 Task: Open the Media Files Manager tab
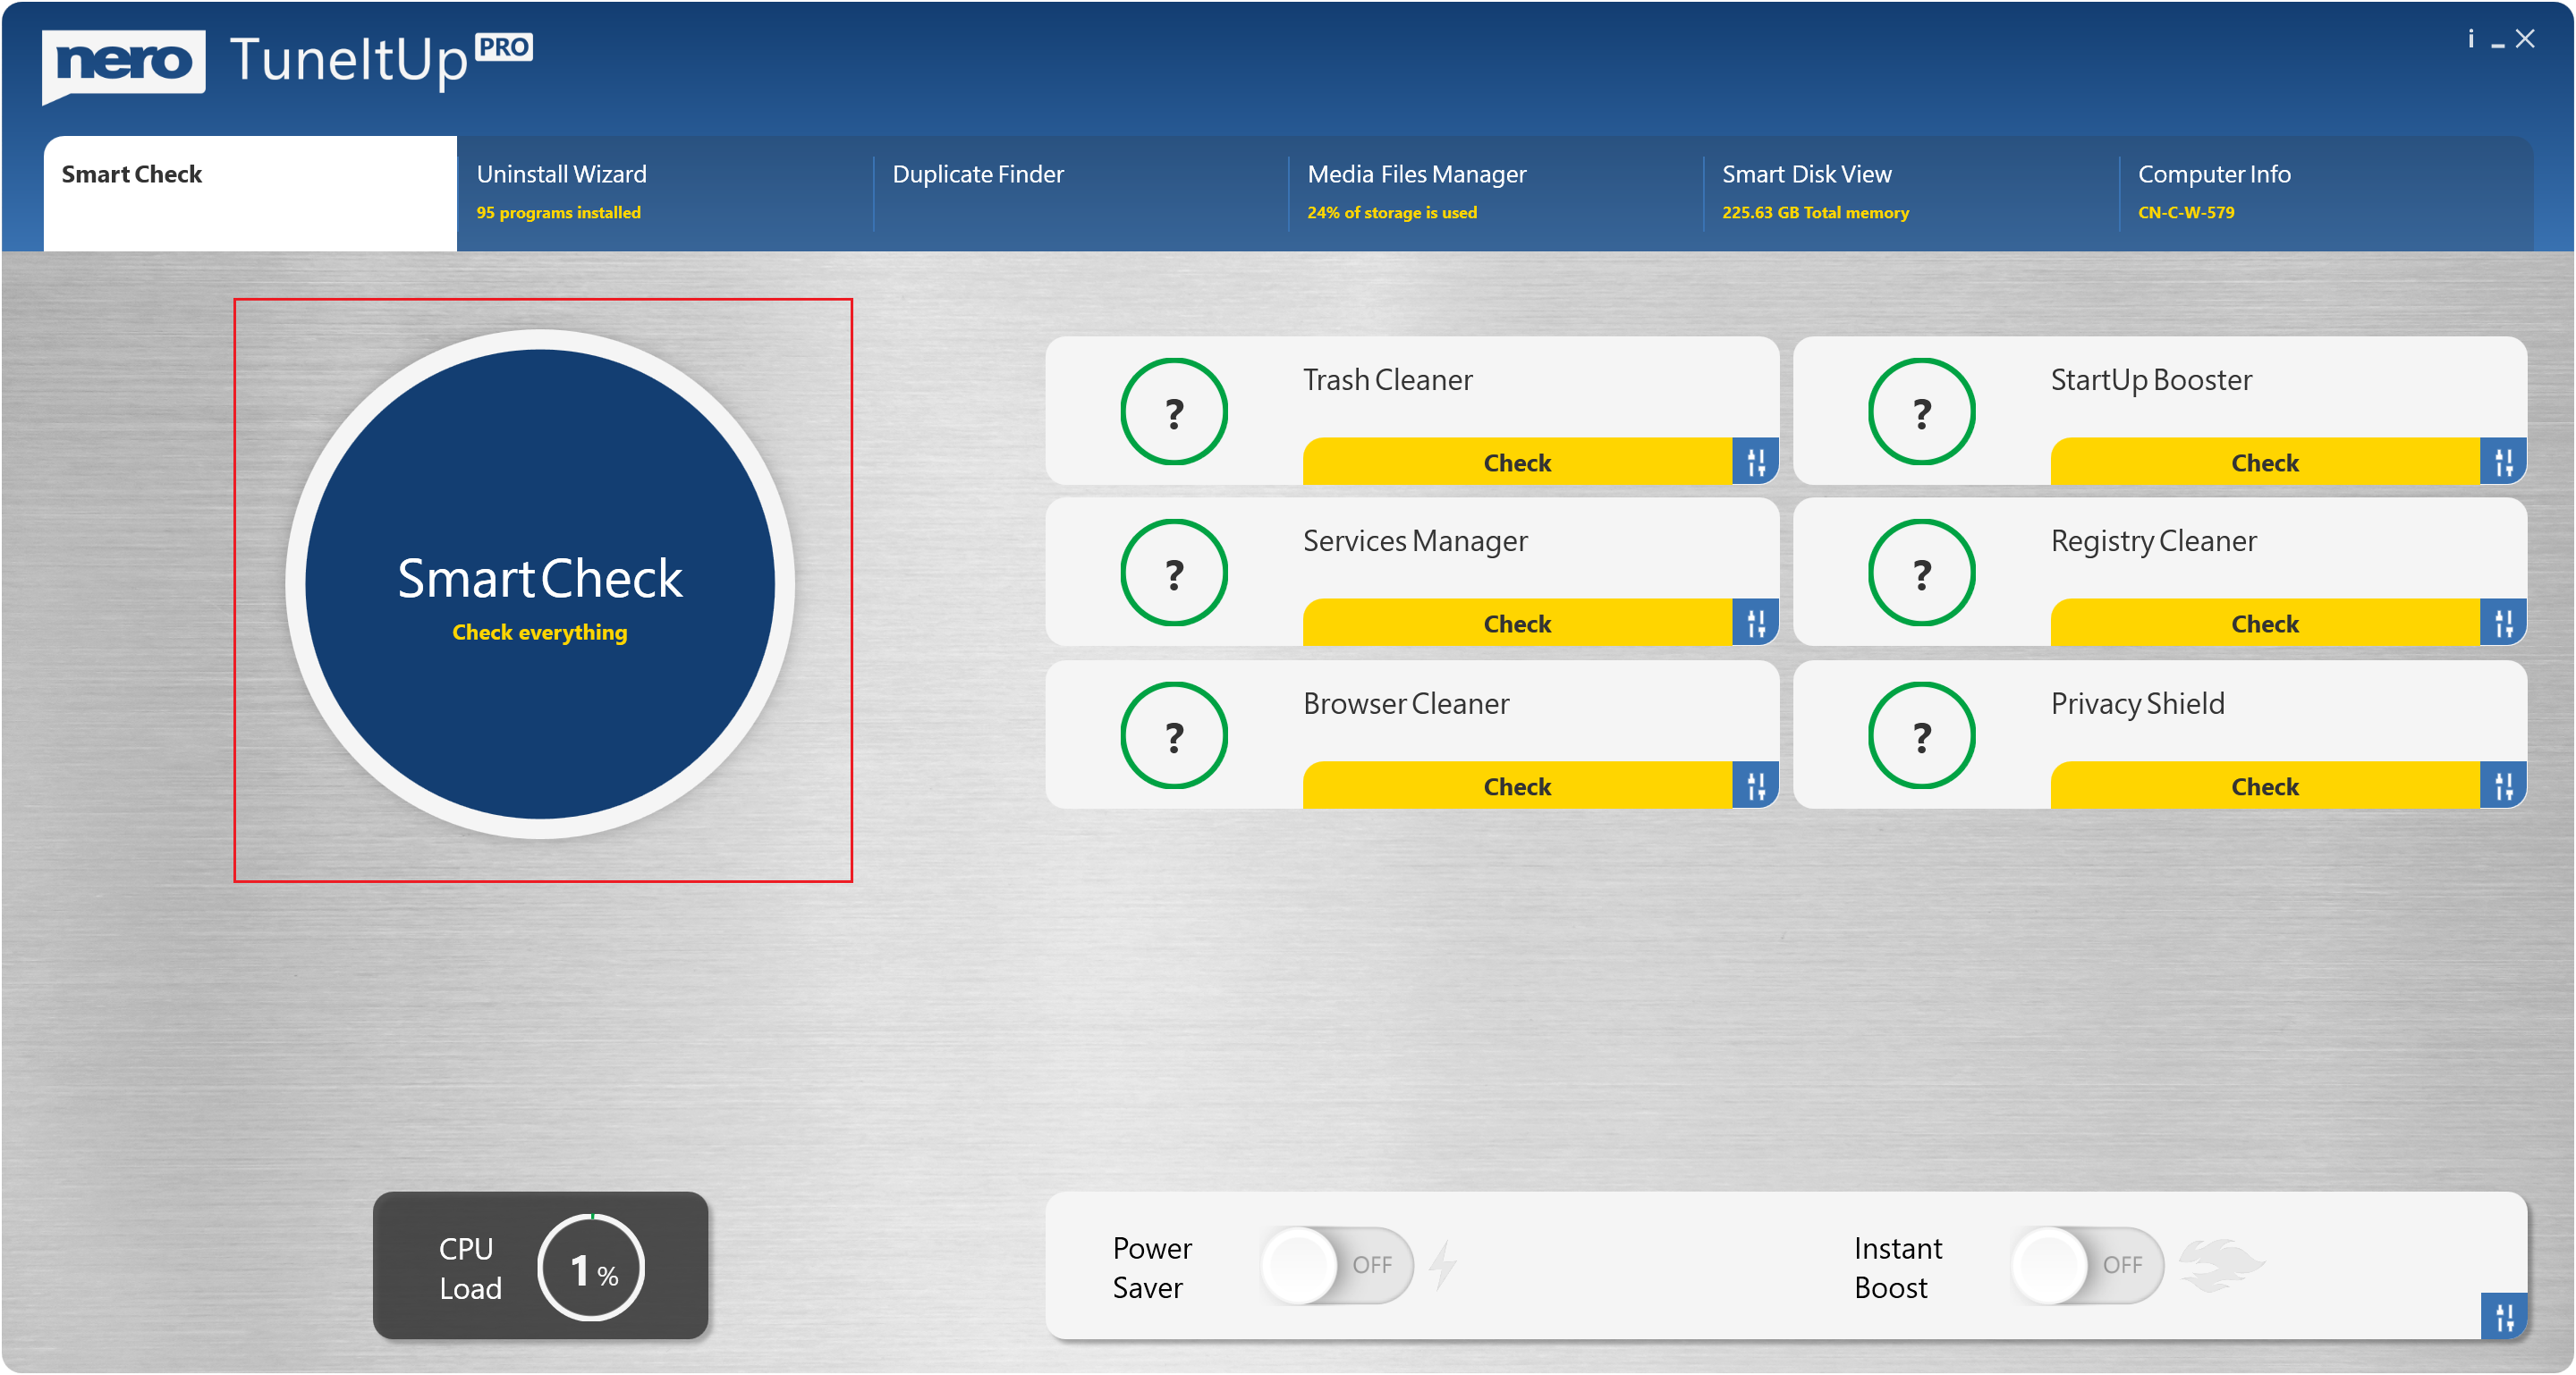[x=1496, y=193]
